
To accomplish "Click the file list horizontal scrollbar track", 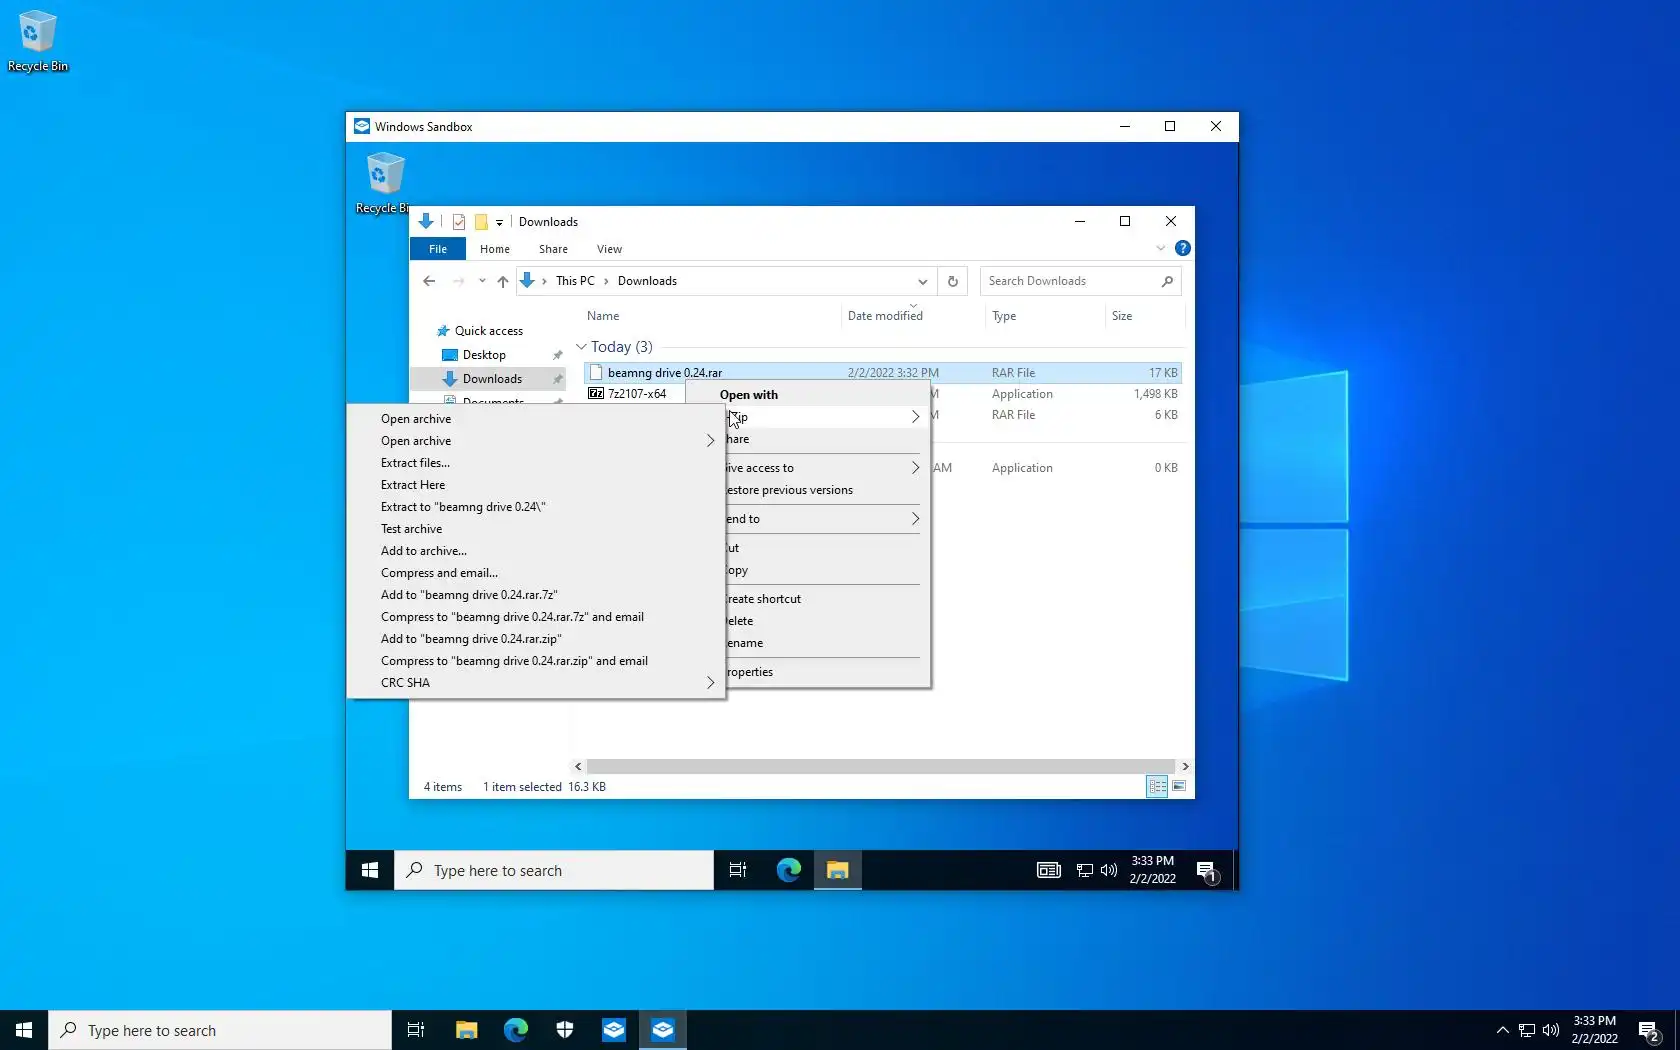I will click(880, 767).
